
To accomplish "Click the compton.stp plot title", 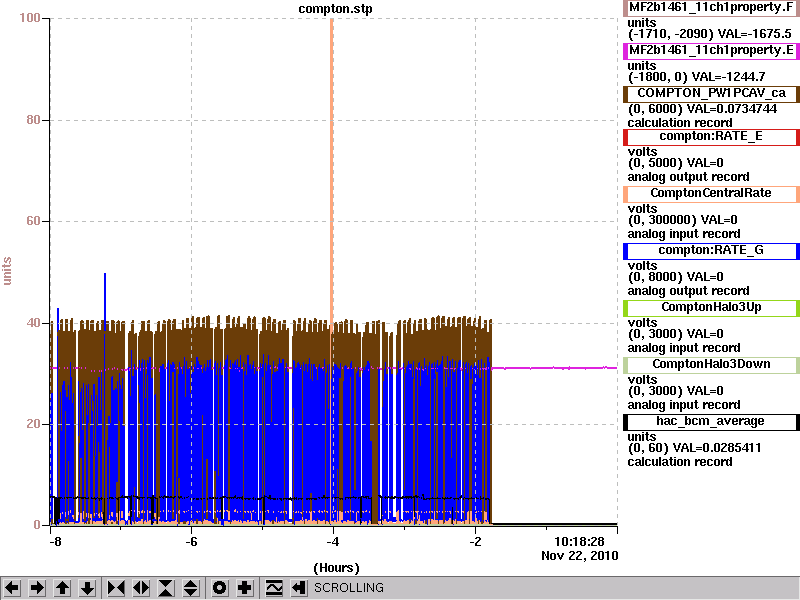I will pyautogui.click(x=335, y=9).
